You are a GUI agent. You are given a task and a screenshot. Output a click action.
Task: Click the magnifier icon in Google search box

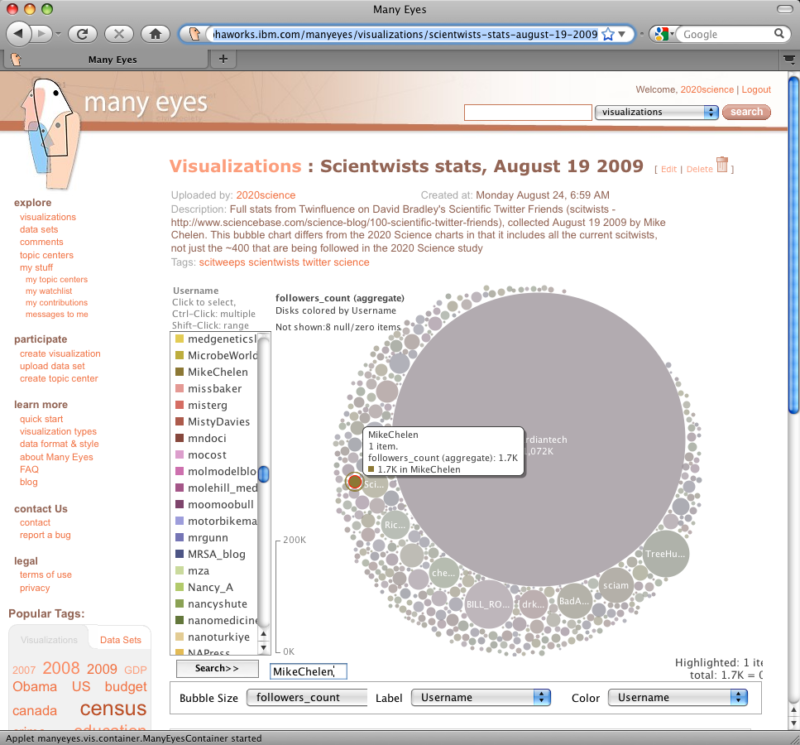(x=779, y=34)
